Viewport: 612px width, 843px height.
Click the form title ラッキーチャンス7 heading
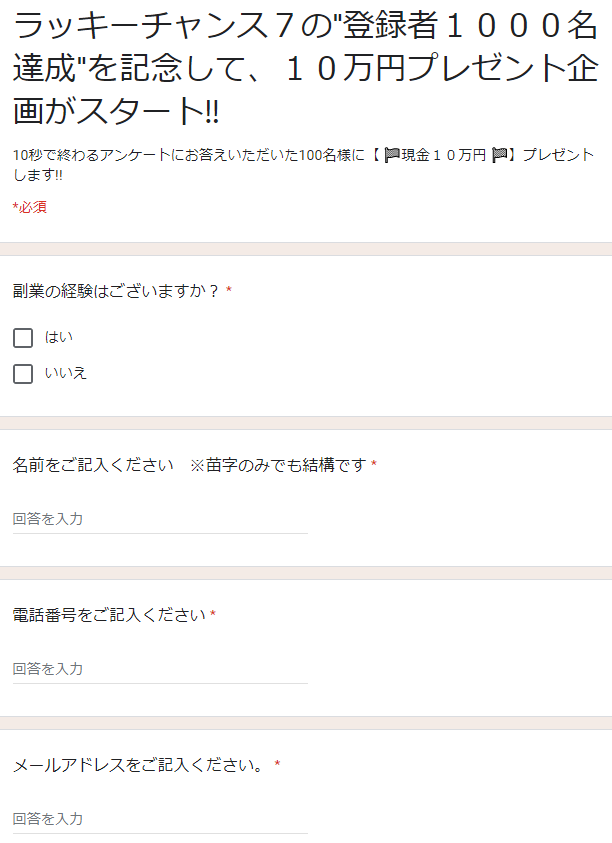(x=305, y=69)
